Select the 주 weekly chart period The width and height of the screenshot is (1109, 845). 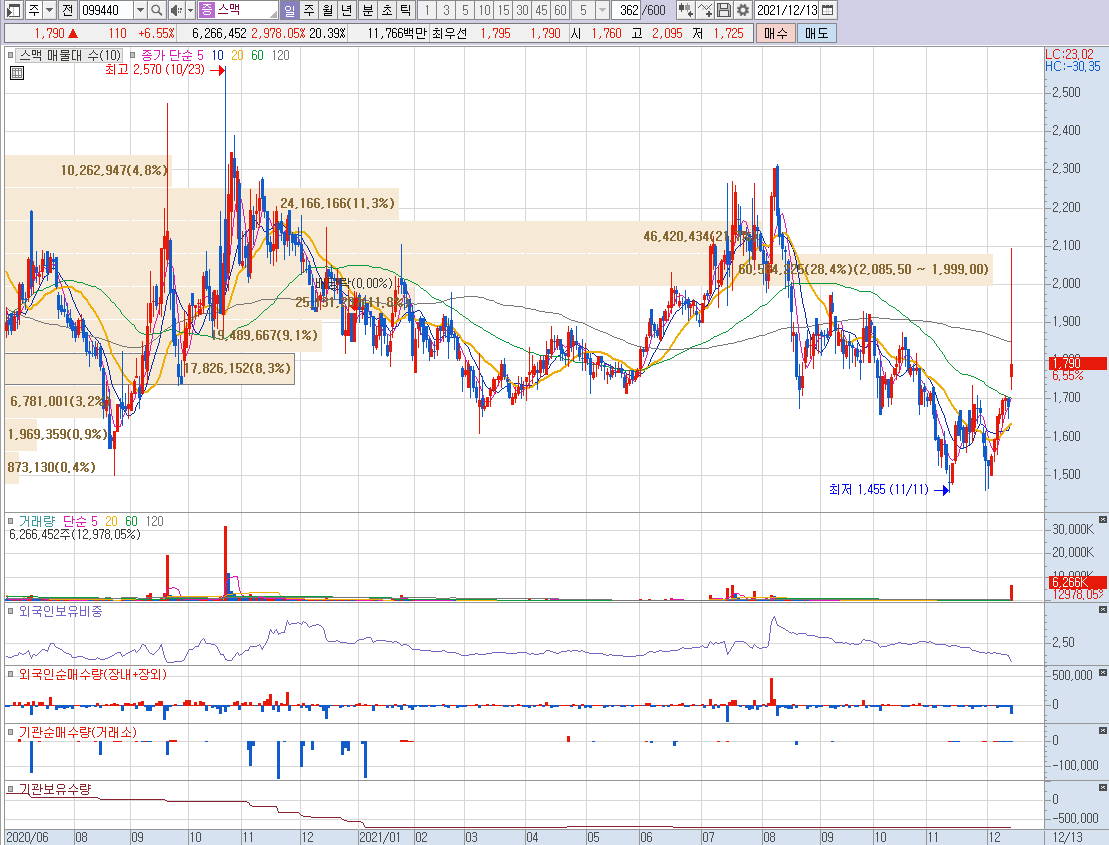[x=309, y=10]
